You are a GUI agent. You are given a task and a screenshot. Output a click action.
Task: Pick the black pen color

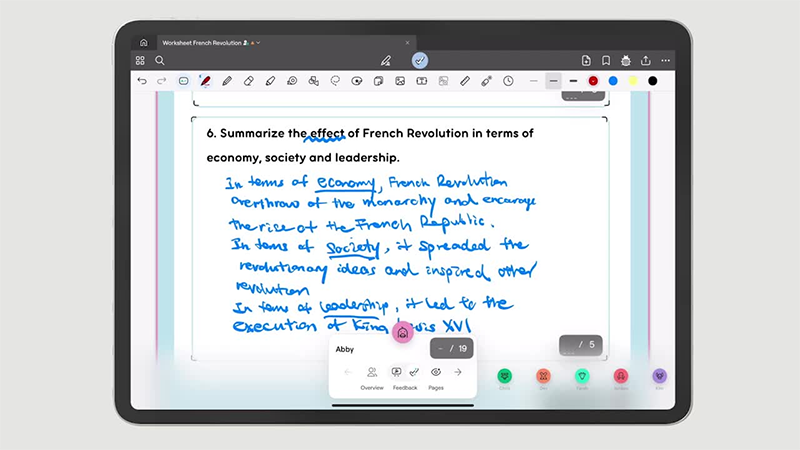pos(653,81)
